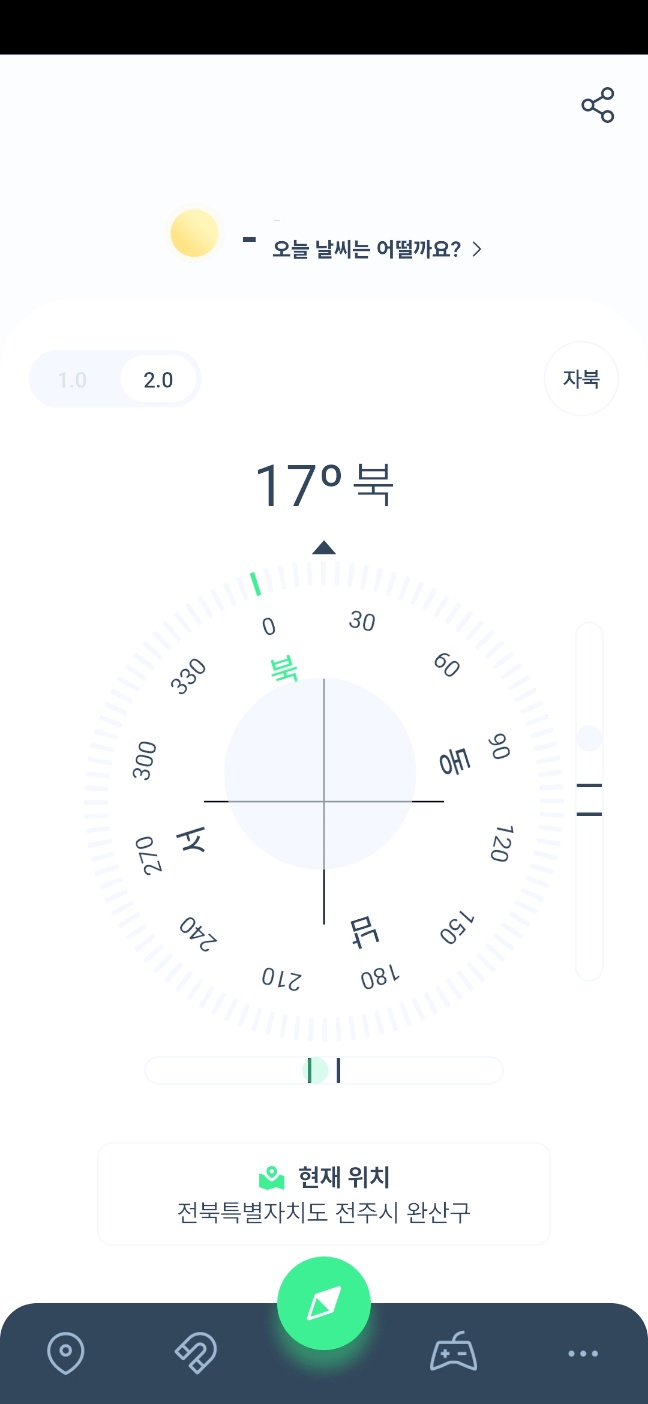Open the location pin tab
This screenshot has width=648, height=1404.
(66, 1354)
